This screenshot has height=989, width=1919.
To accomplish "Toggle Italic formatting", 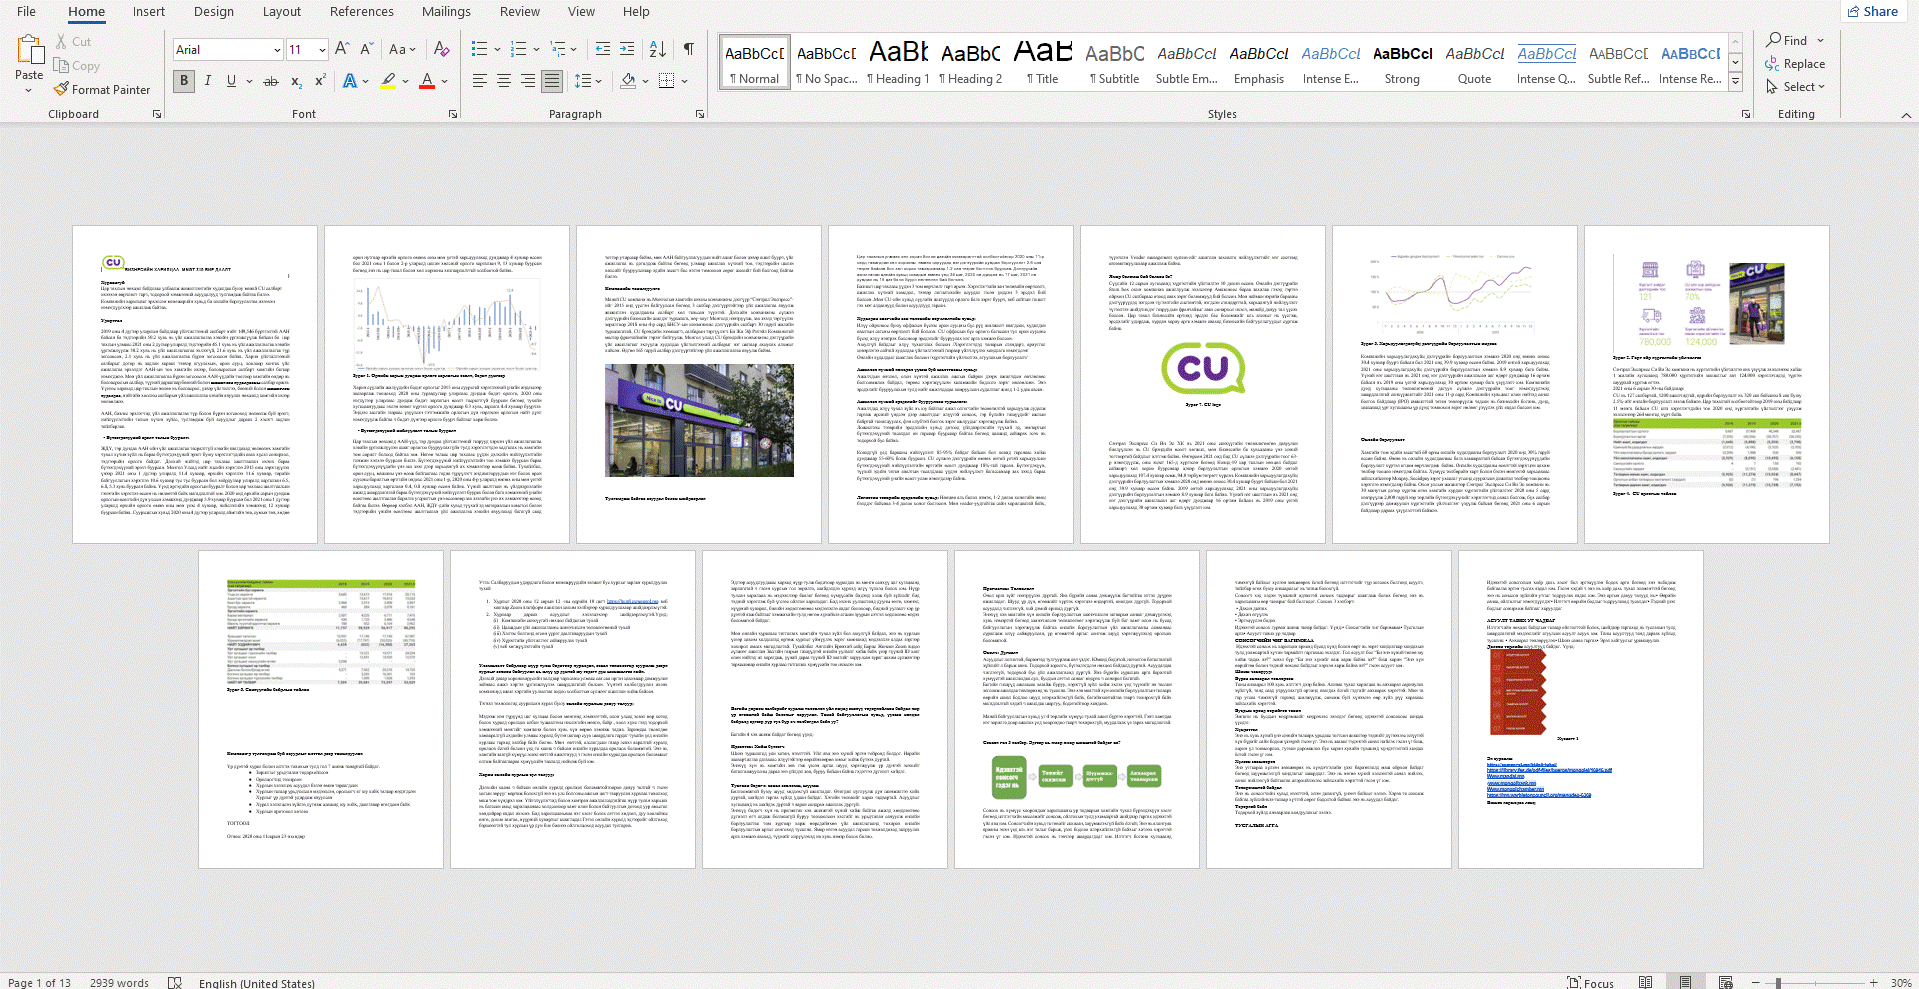I will point(208,81).
